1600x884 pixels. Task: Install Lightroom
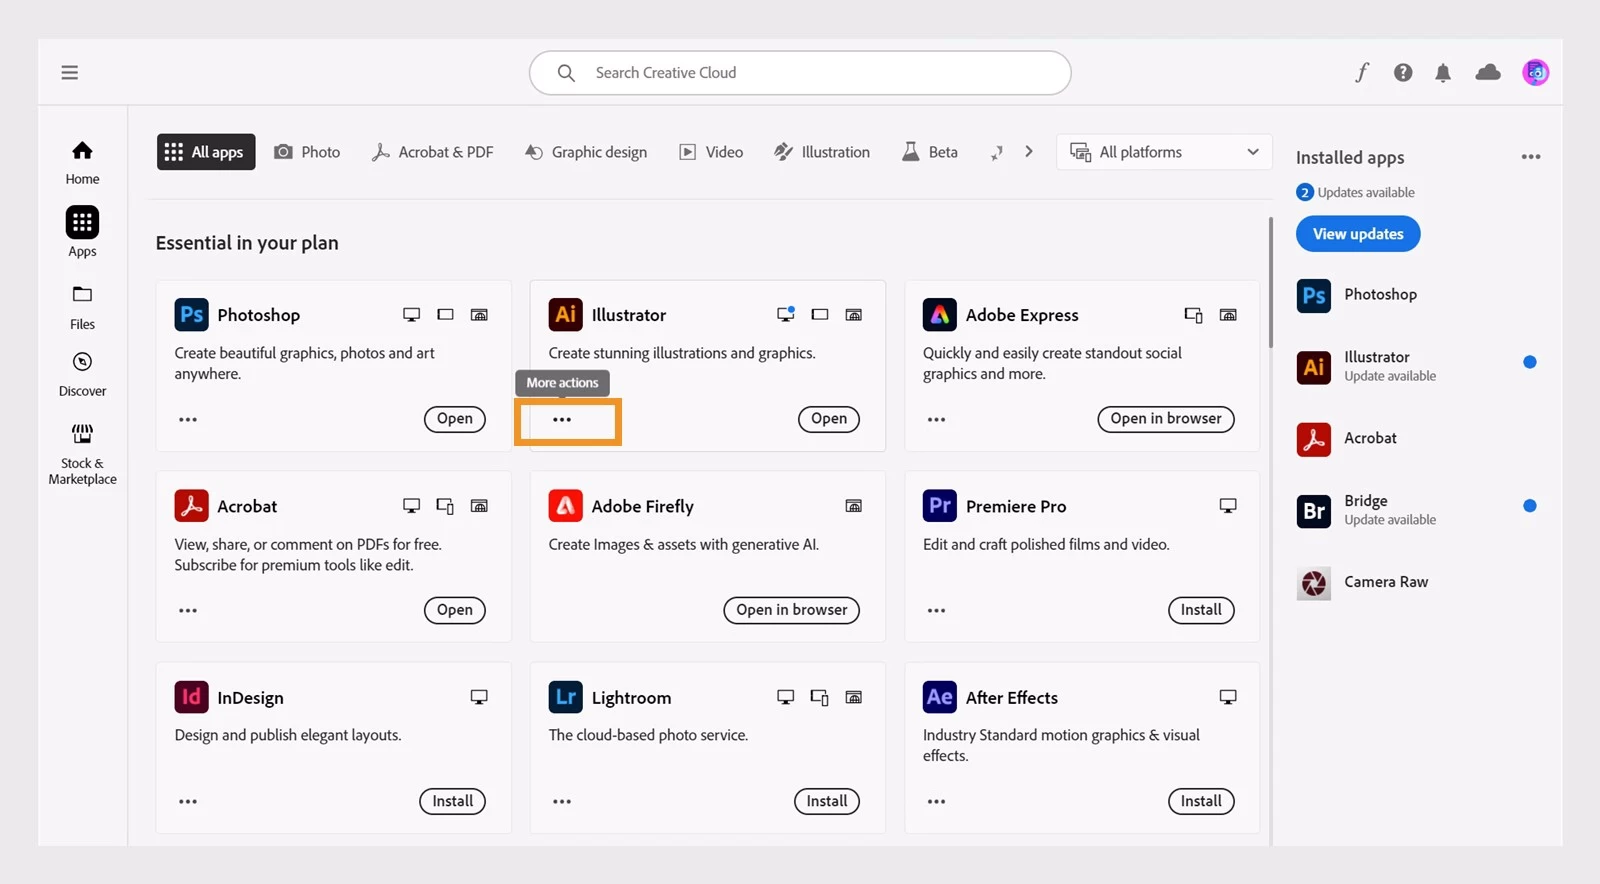pos(826,801)
